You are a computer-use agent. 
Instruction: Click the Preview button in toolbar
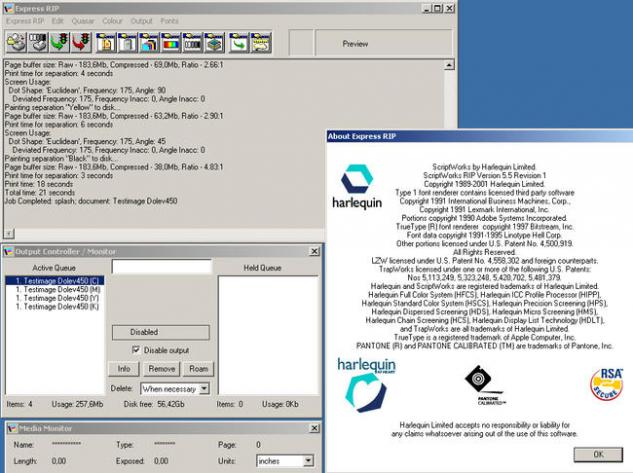click(355, 44)
